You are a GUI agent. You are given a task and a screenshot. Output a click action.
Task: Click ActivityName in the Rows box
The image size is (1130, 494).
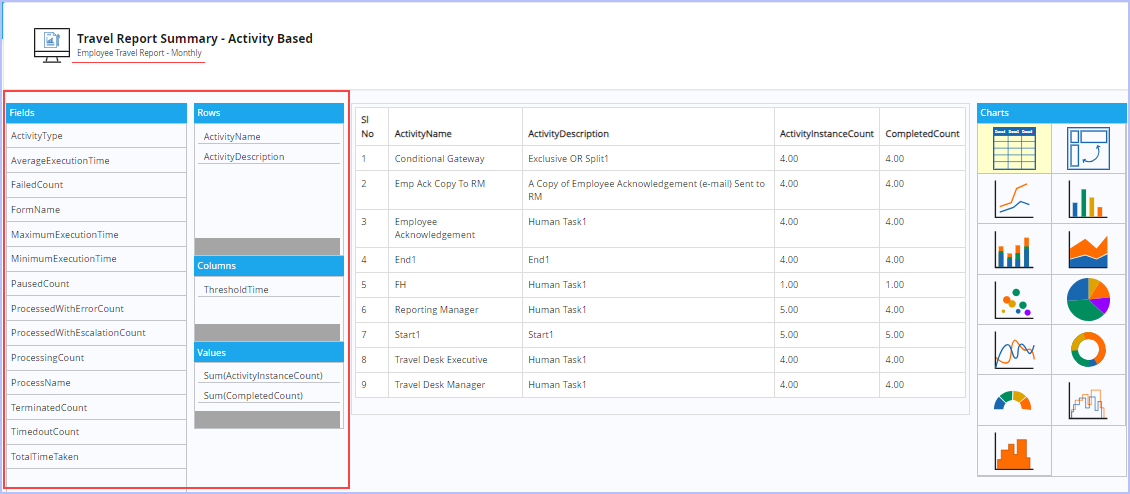tap(268, 136)
